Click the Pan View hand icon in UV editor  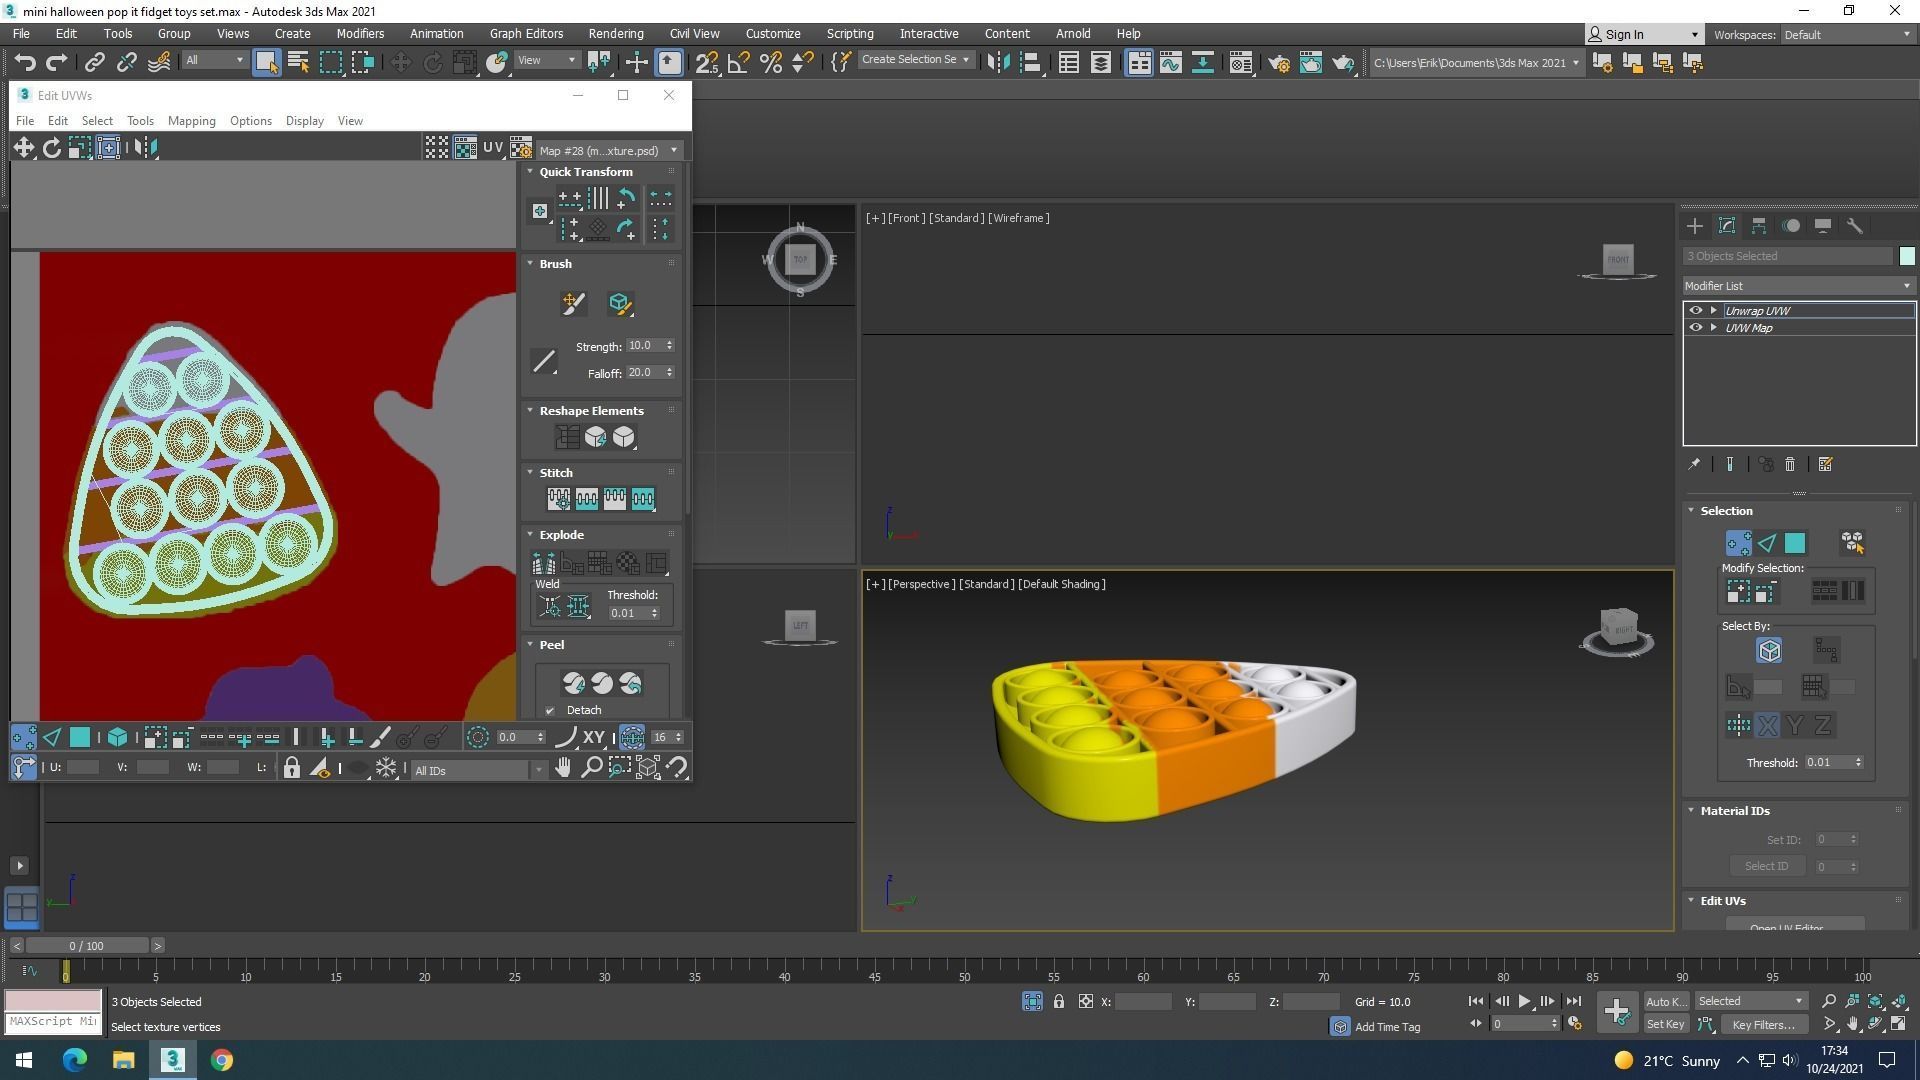[x=563, y=768]
